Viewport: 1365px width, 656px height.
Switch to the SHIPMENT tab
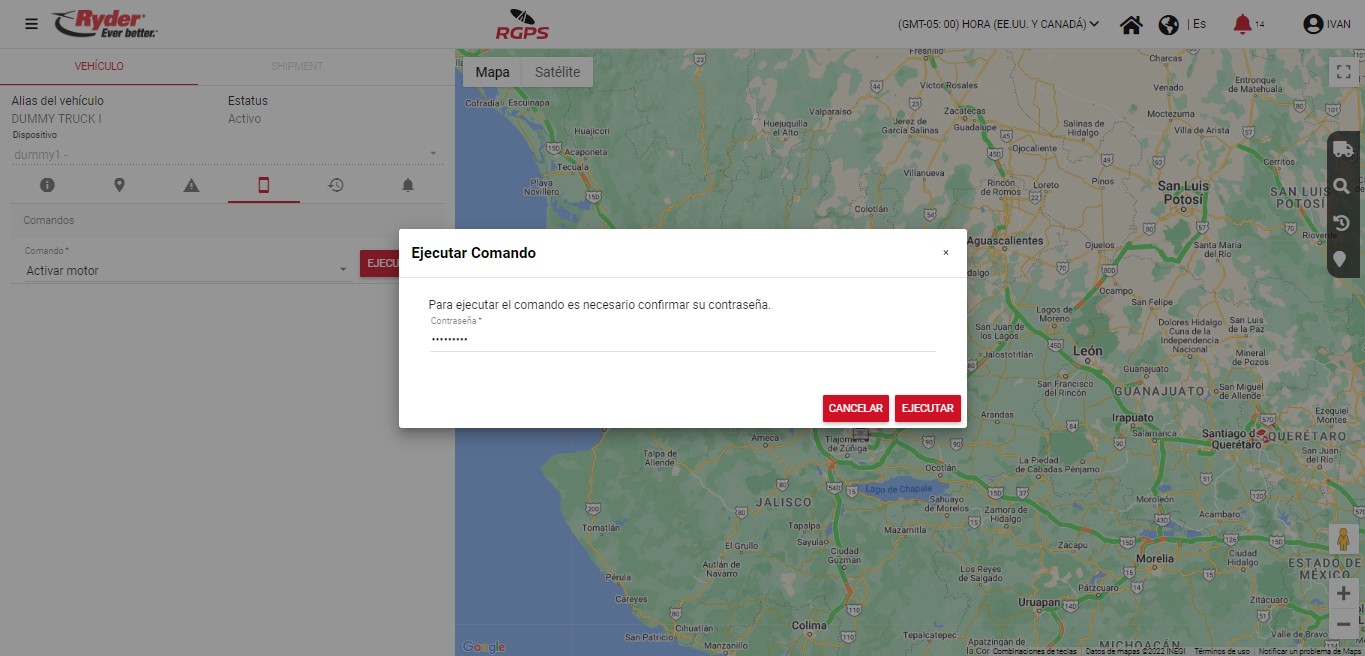296,66
